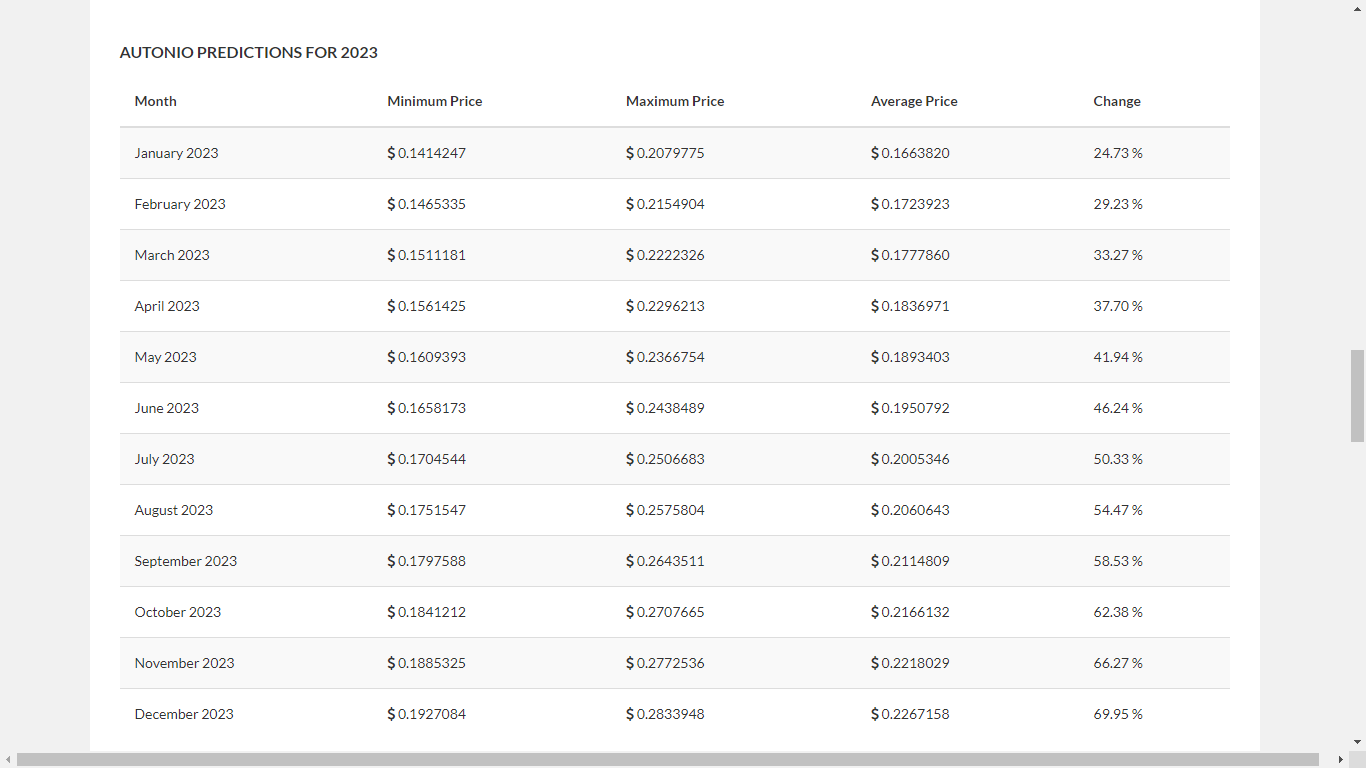
Task: Click the 37.70 % change value
Action: tap(1118, 306)
